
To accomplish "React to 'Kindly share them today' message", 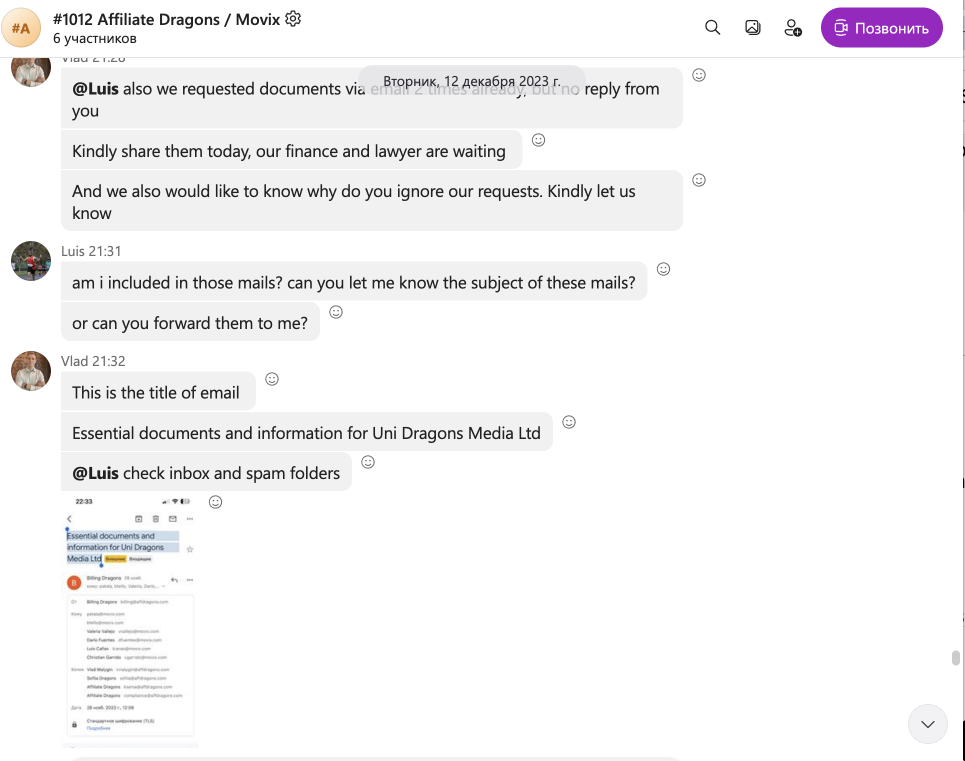I will pos(538,140).
